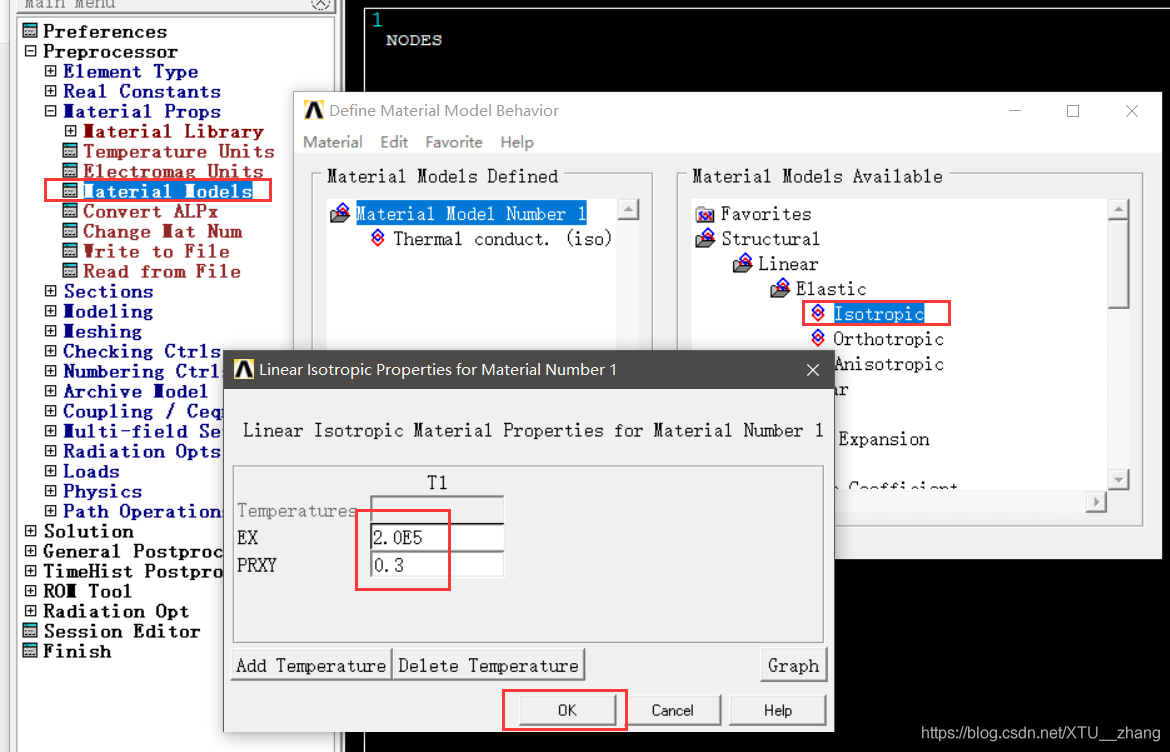Expand the Radiation Opt node
This screenshot has width=1170, height=752.
(31, 611)
